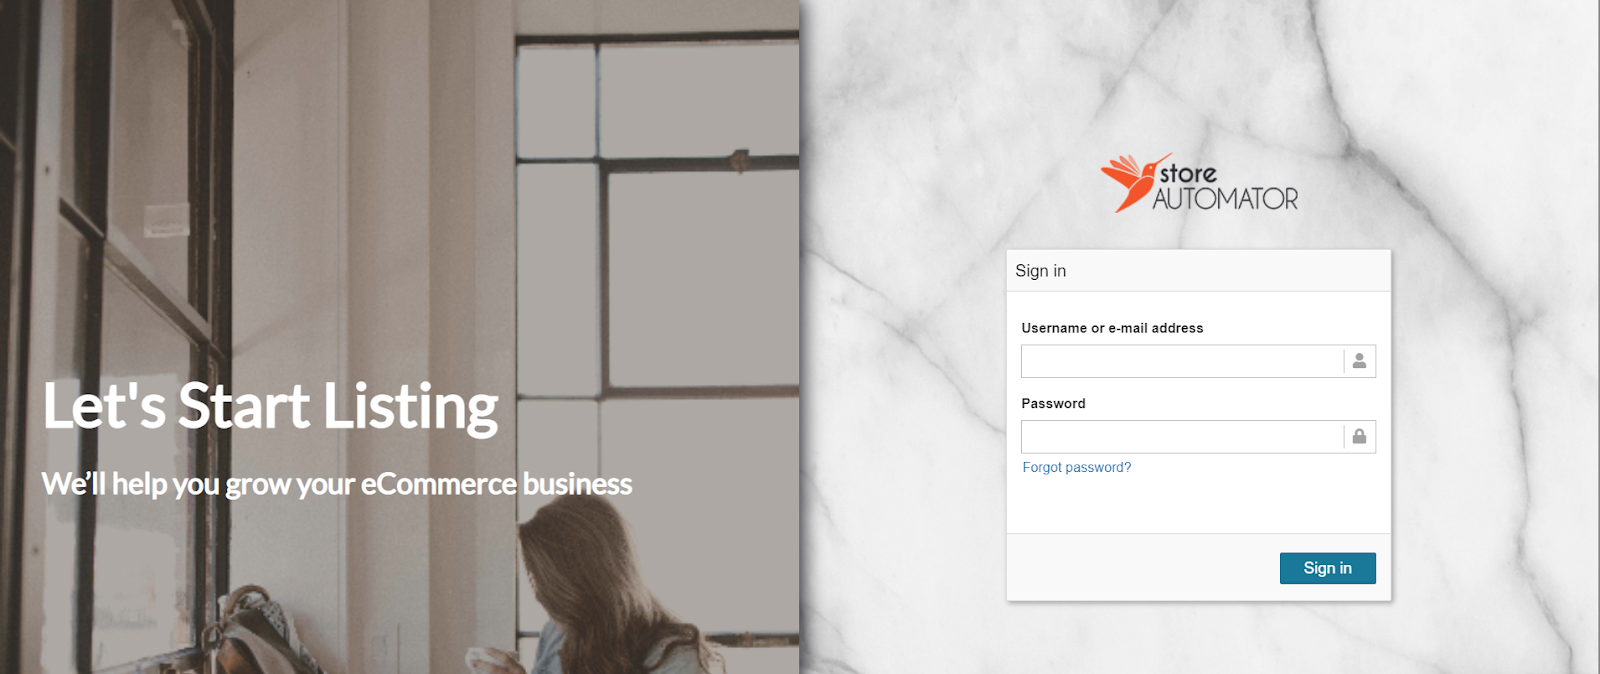
Task: Click the Let's Start Listing headline
Action: click(x=270, y=406)
